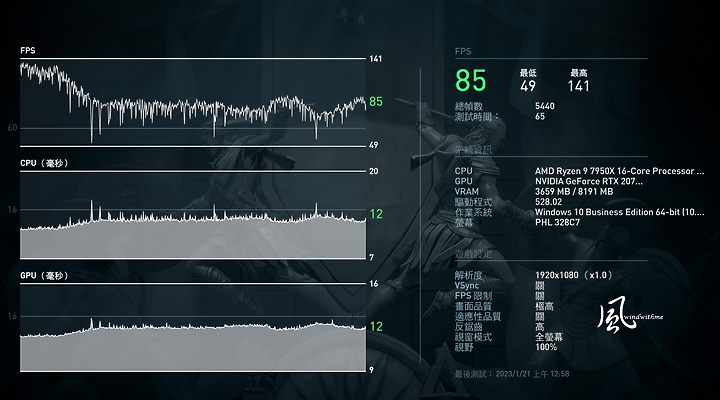
Task: Click the NVIDIA GeForce RTX GPU entry
Action: coord(589,181)
